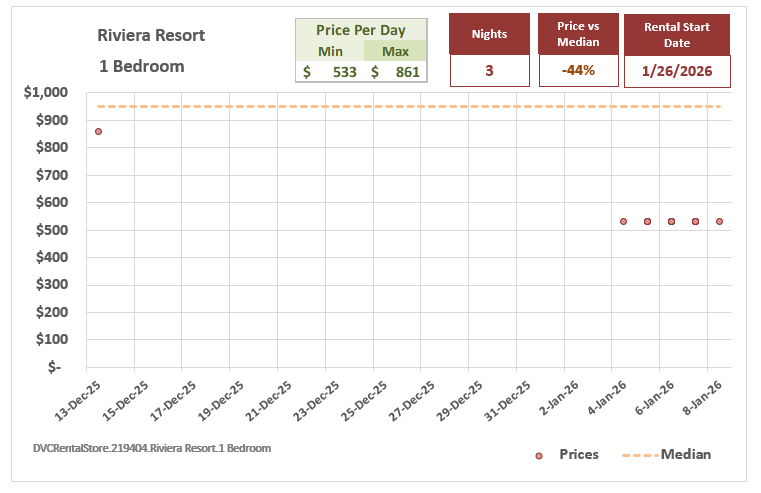
Task: Click the 1 Bedroom subtitle text
Action: 141,66
